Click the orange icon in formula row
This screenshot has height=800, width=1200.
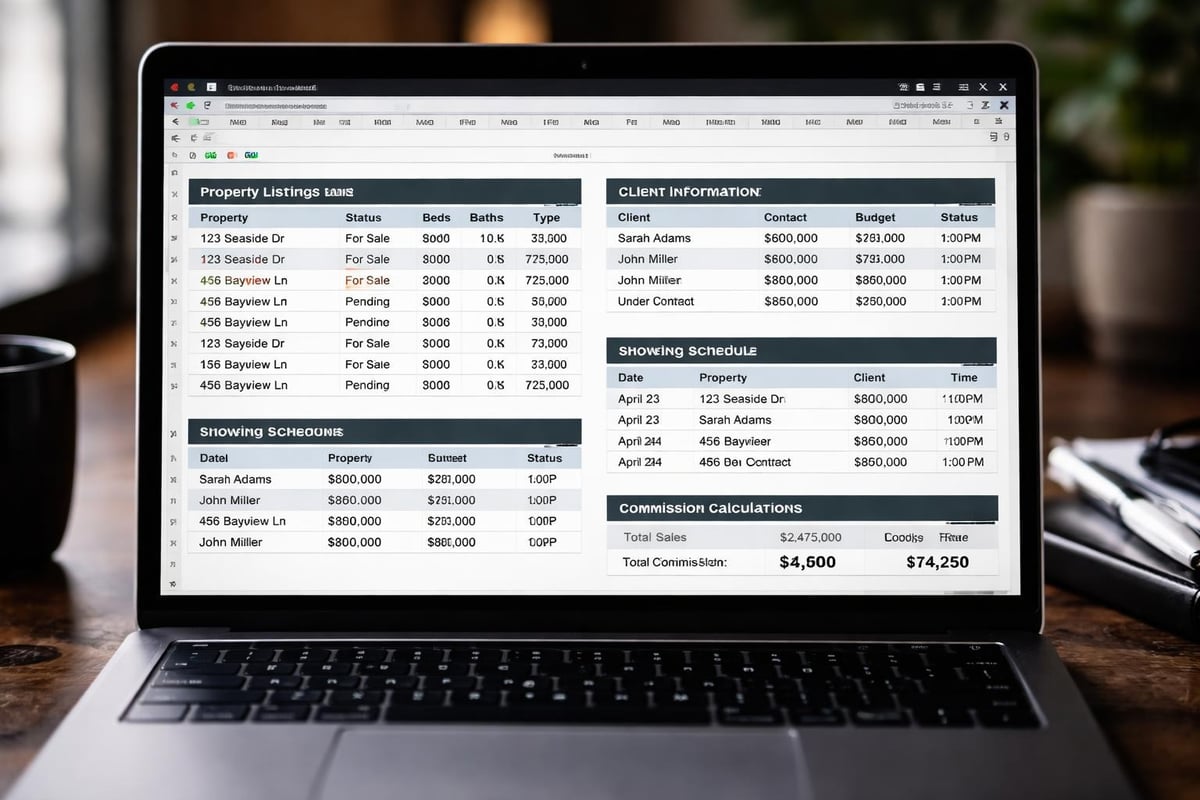(231, 155)
